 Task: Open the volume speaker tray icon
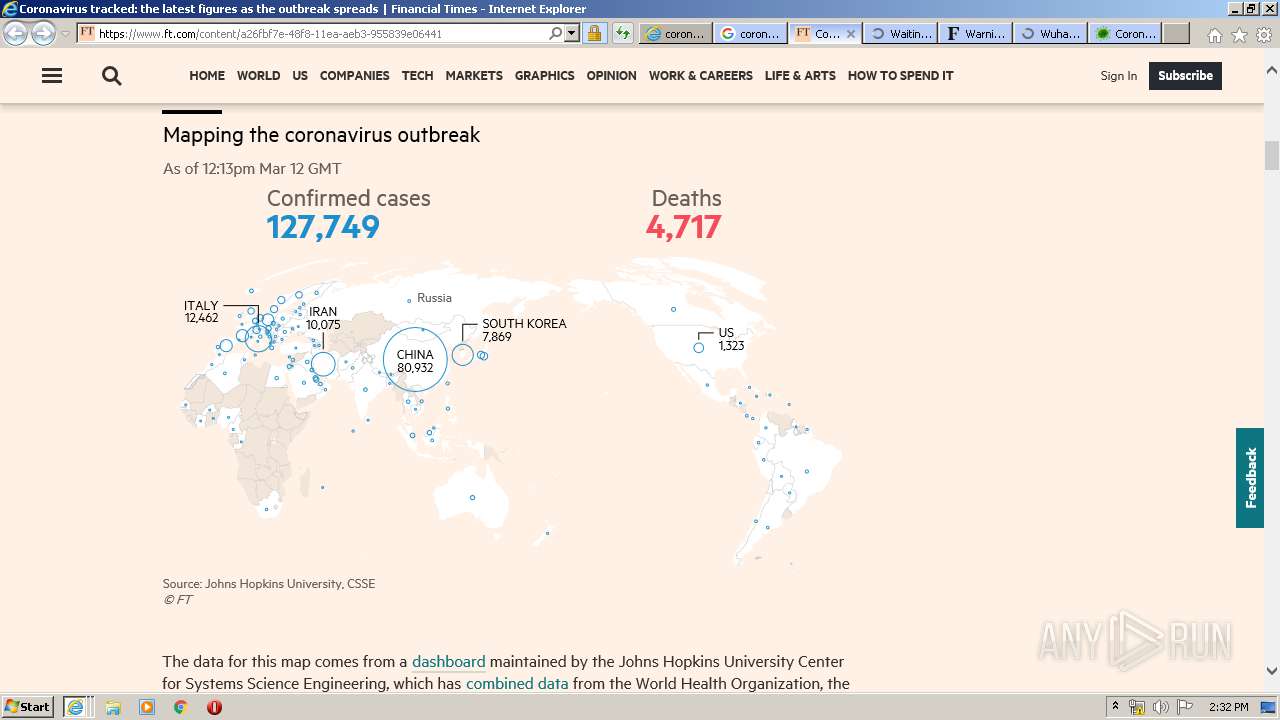pos(1160,707)
